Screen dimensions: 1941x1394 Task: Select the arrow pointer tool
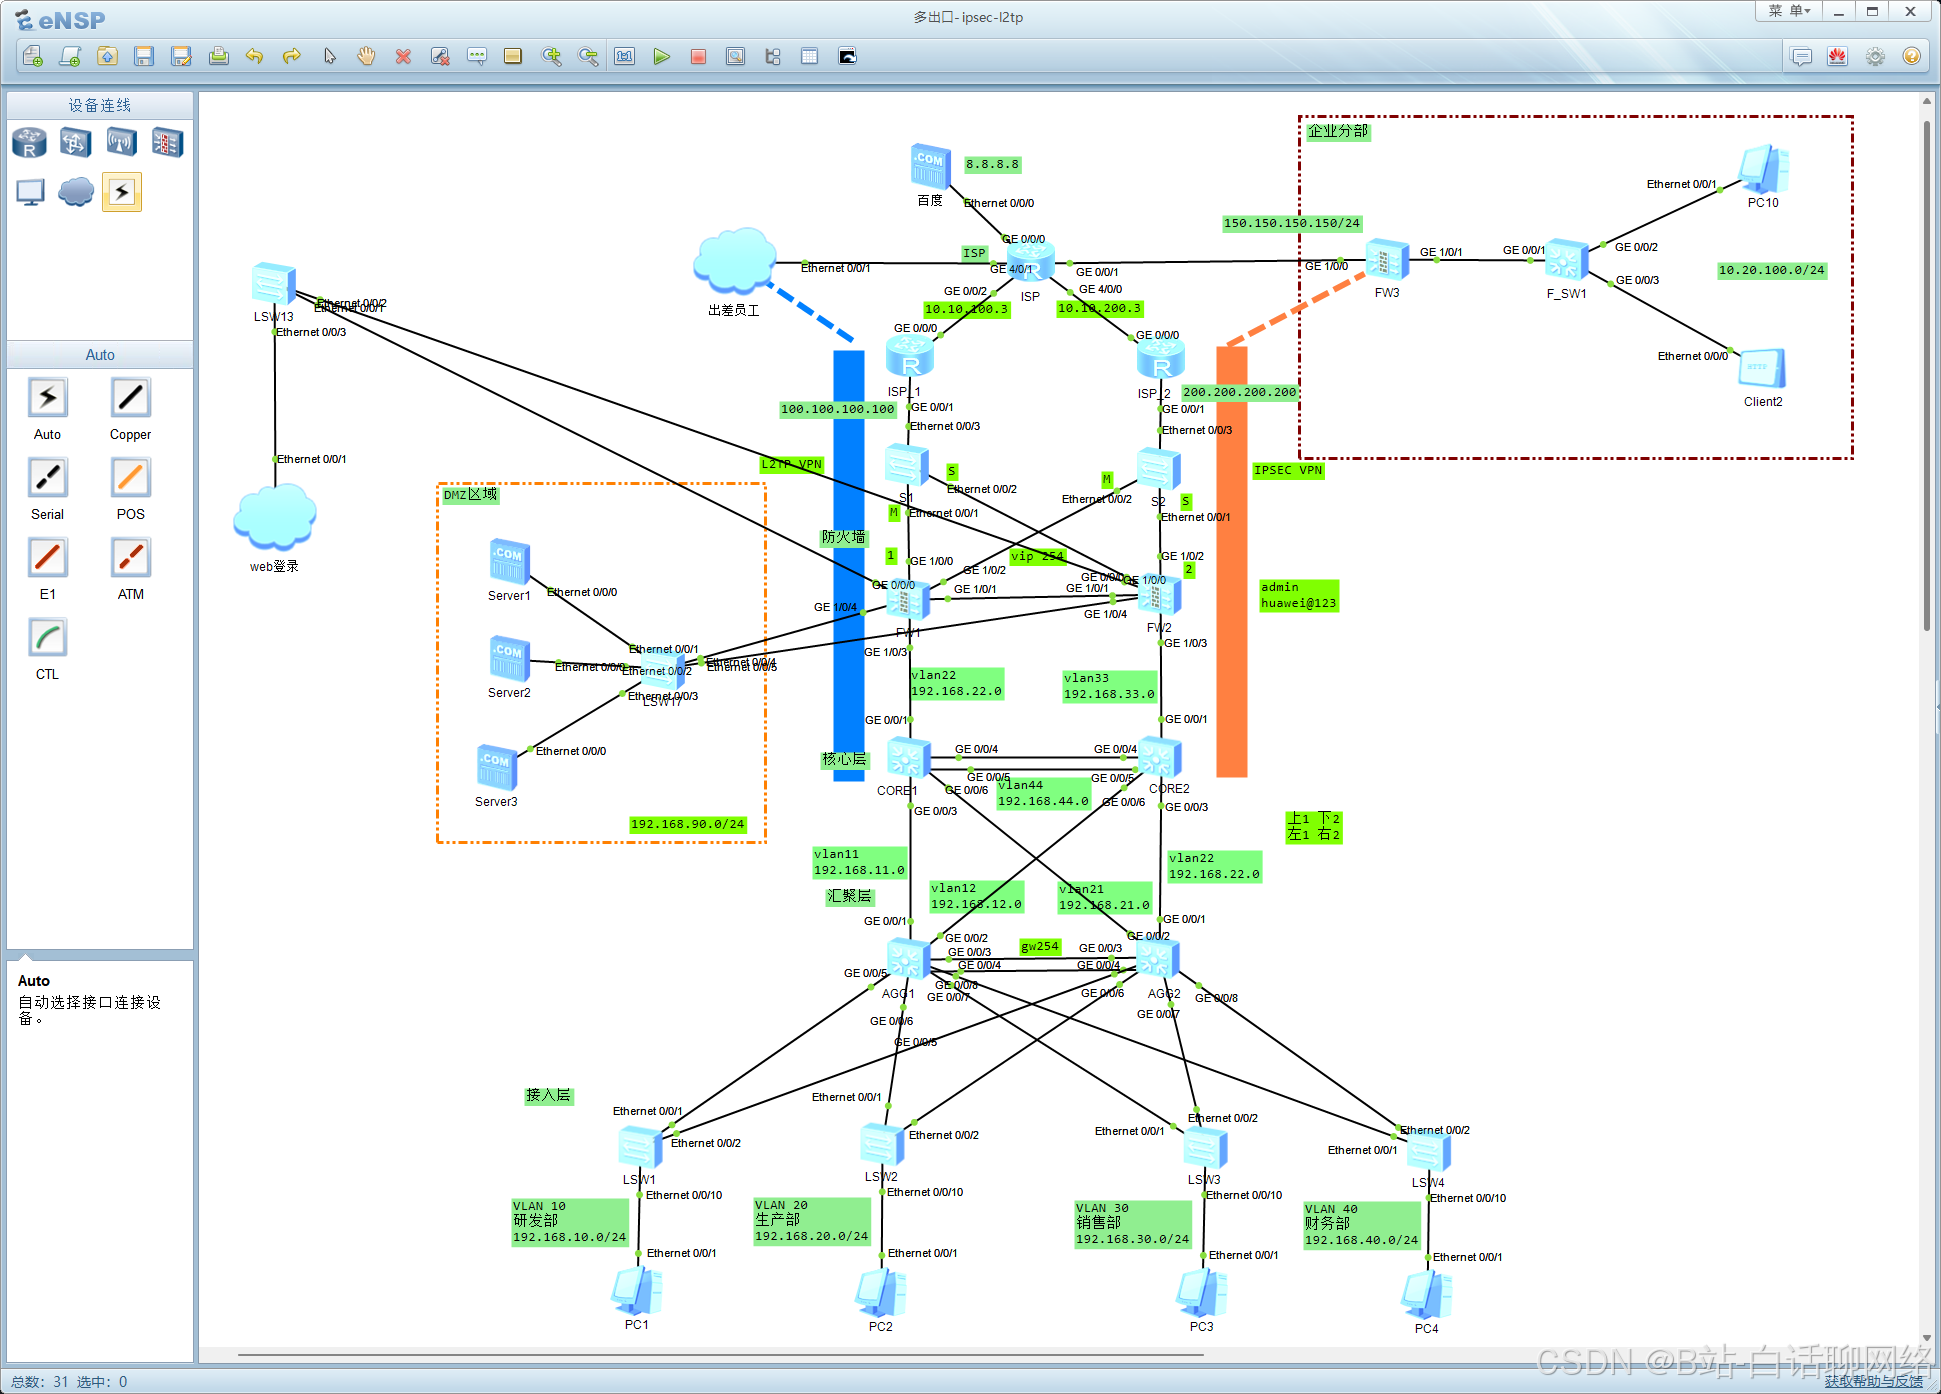coord(329,56)
